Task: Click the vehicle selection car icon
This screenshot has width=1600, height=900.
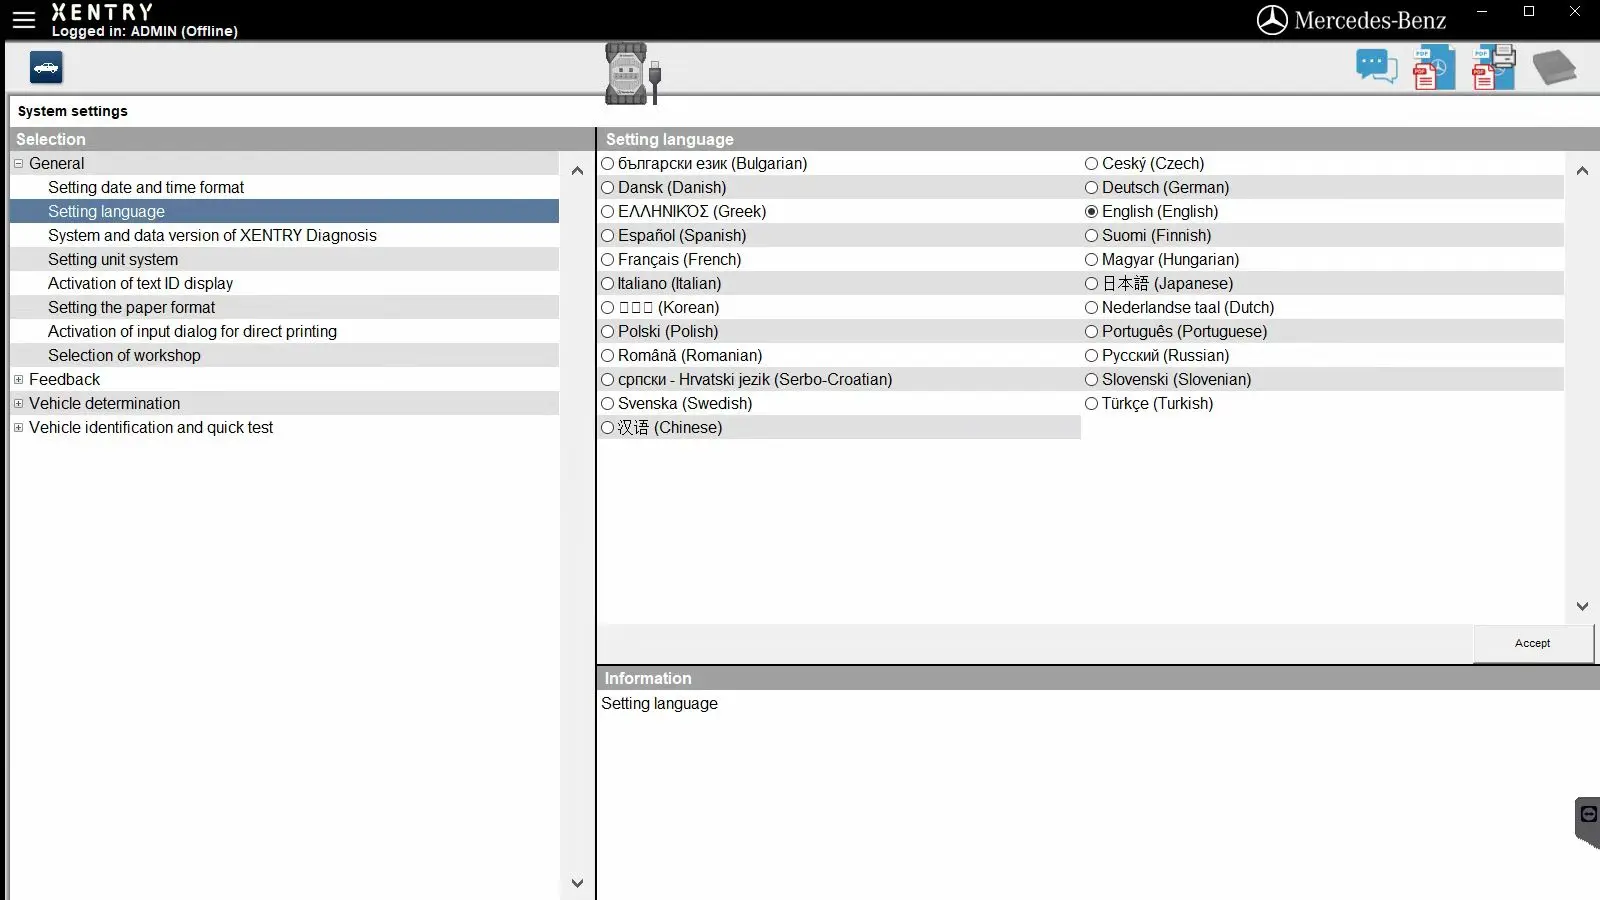Action: [46, 68]
